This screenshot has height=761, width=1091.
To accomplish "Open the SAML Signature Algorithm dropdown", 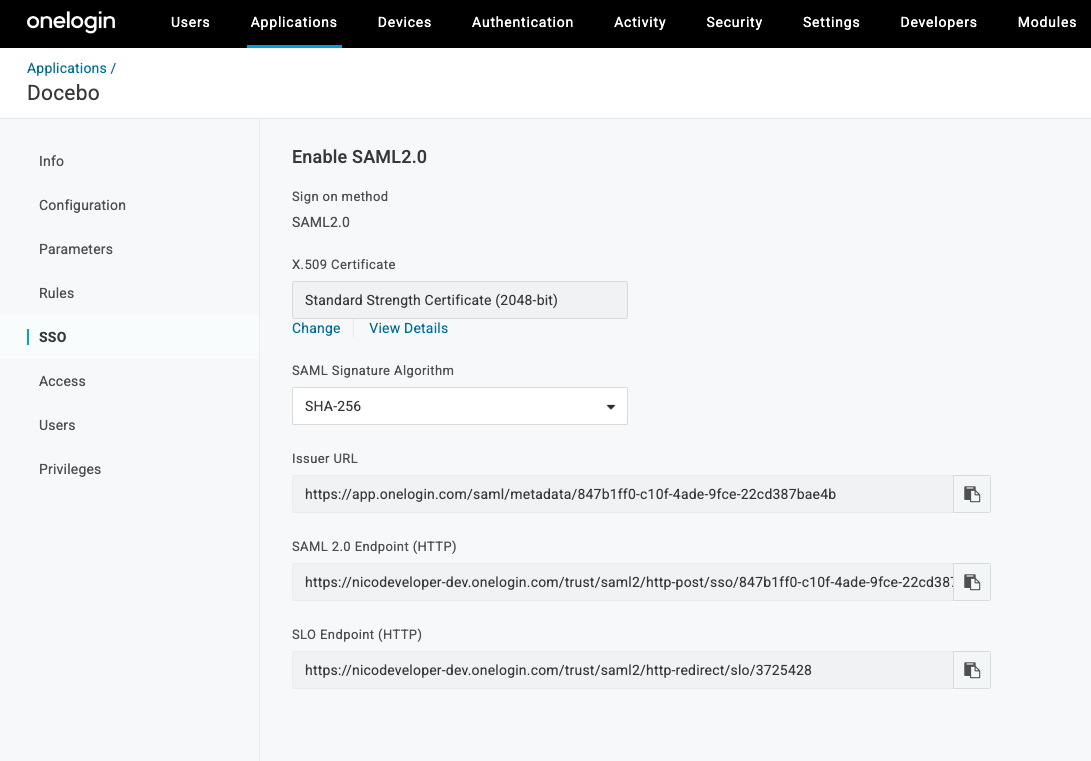I will tap(460, 407).
